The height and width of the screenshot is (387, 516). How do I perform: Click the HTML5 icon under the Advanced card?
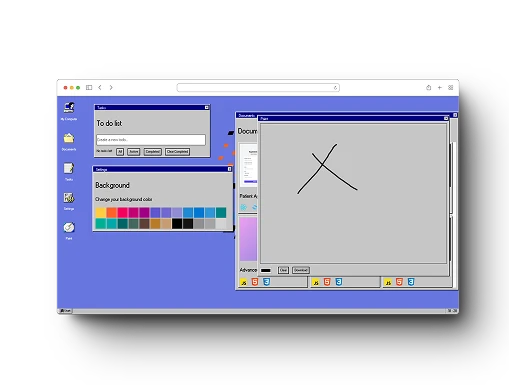click(x=255, y=282)
